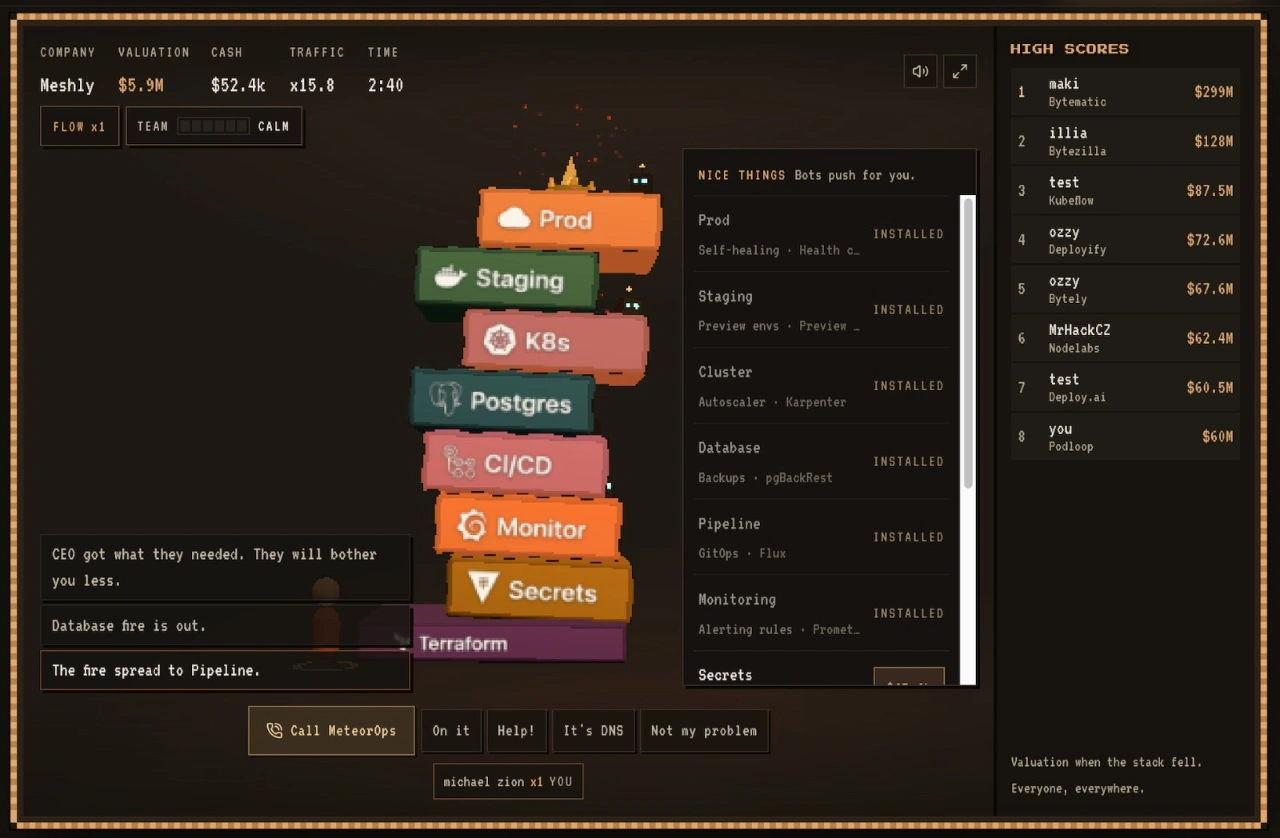The height and width of the screenshot is (838, 1280).
Task: Click the $52.4k cash value
Action: pos(238,86)
